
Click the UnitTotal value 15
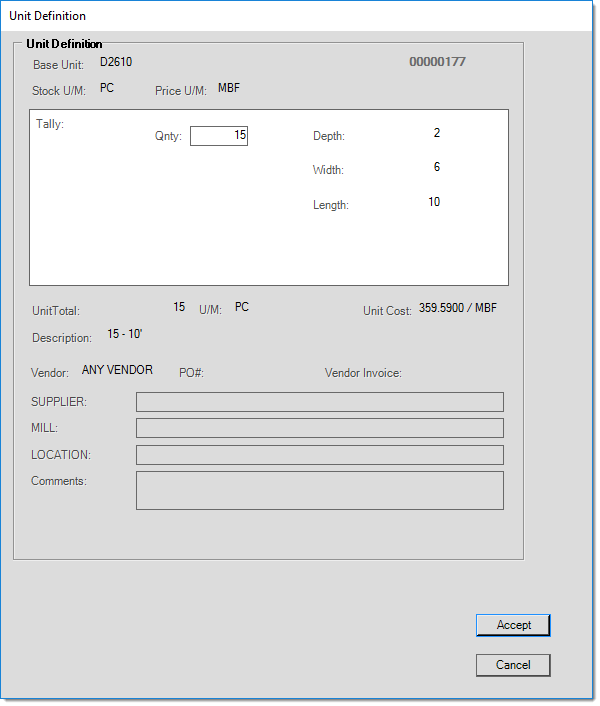[x=179, y=307]
